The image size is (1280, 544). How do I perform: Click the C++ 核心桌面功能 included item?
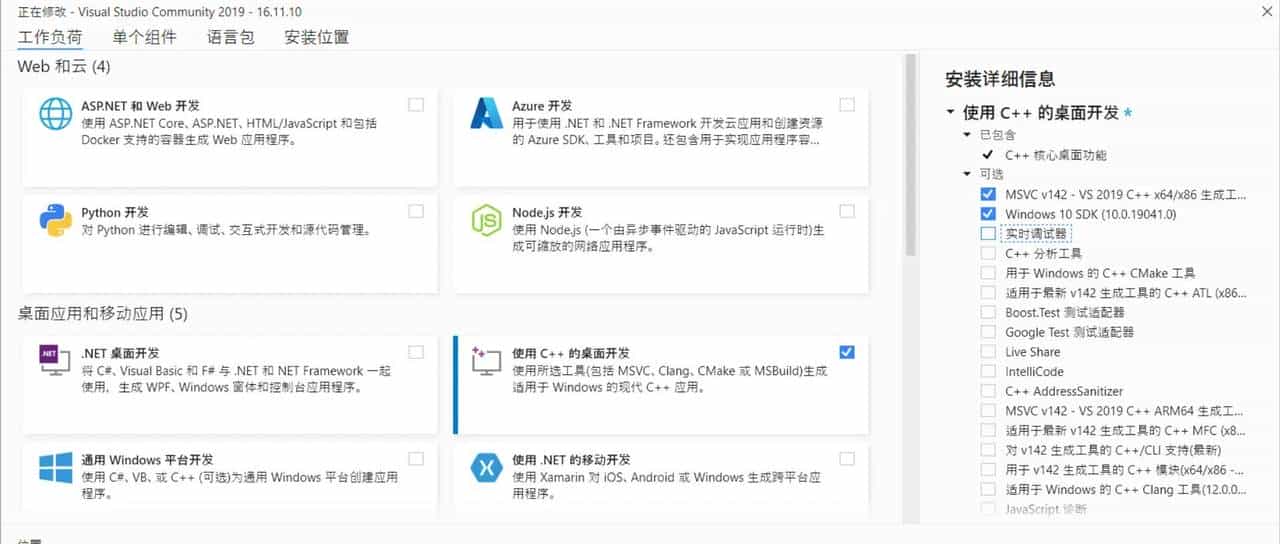[x=1056, y=155]
